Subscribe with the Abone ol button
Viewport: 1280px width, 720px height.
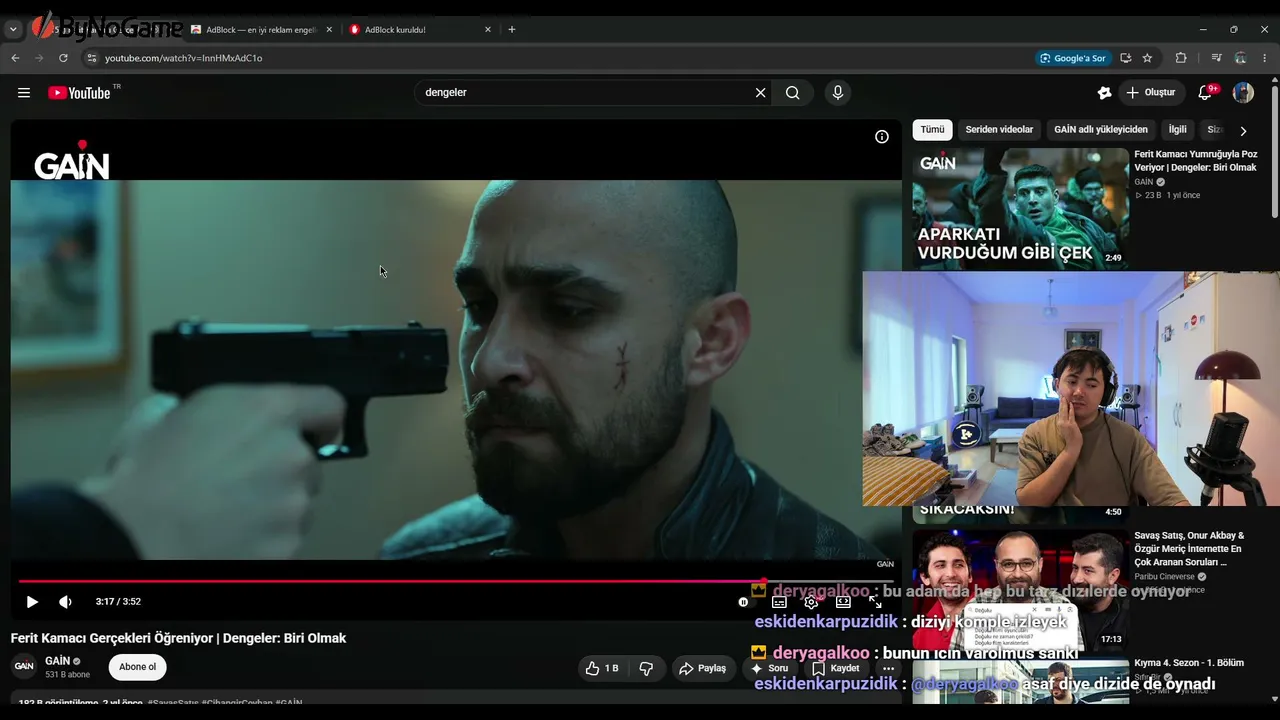(138, 667)
